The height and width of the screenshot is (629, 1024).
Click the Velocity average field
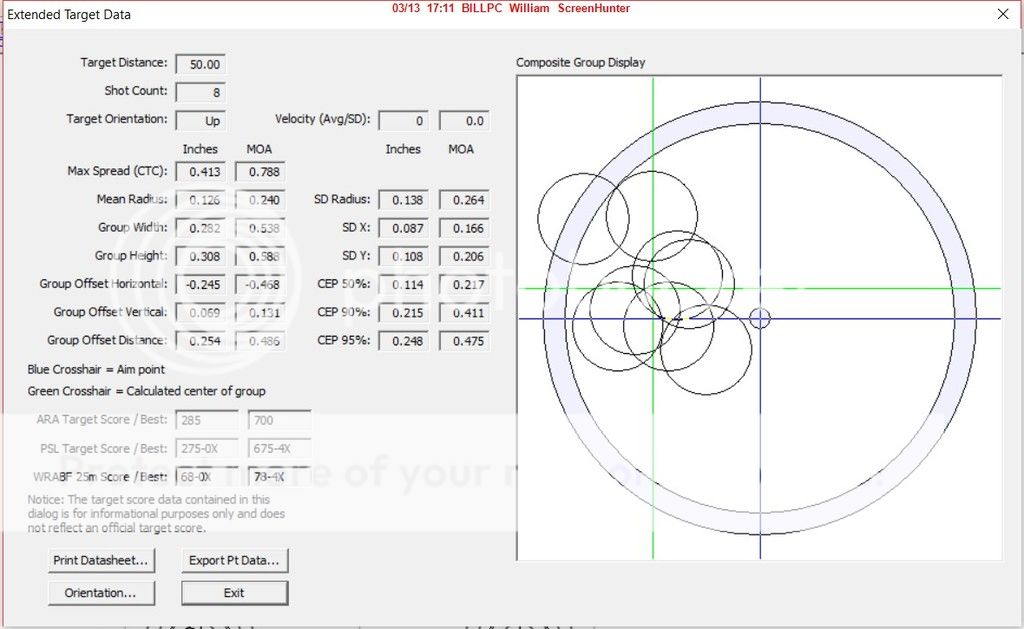[404, 121]
